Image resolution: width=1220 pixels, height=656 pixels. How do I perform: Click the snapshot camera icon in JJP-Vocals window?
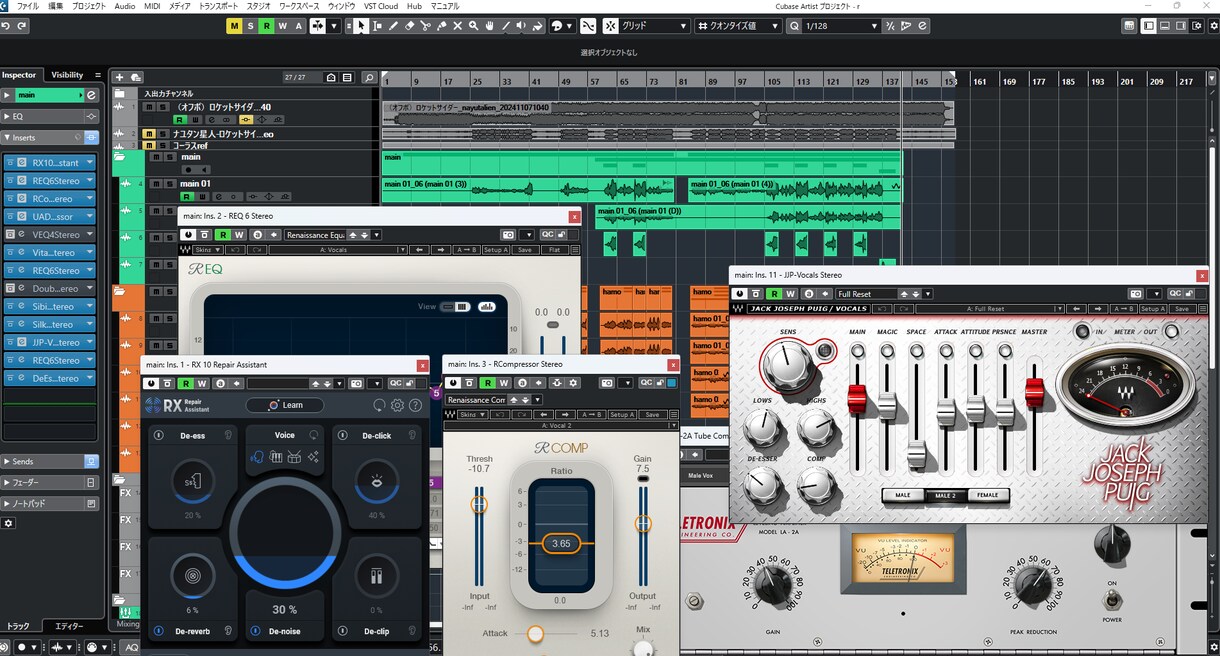(1136, 294)
